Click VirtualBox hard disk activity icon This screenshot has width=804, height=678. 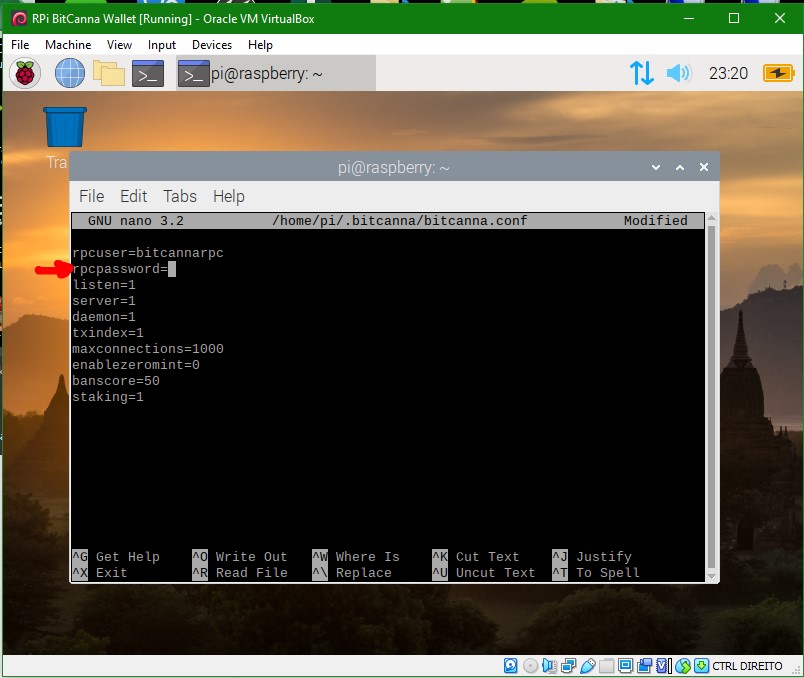[x=511, y=666]
